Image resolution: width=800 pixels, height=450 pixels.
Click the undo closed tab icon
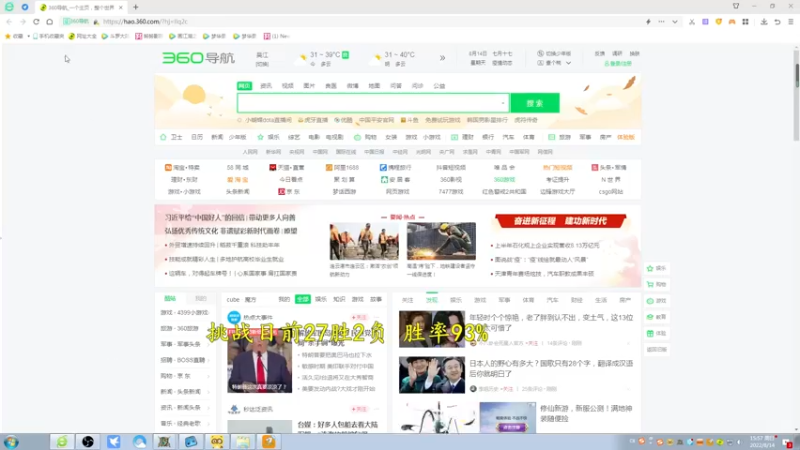pos(777,22)
